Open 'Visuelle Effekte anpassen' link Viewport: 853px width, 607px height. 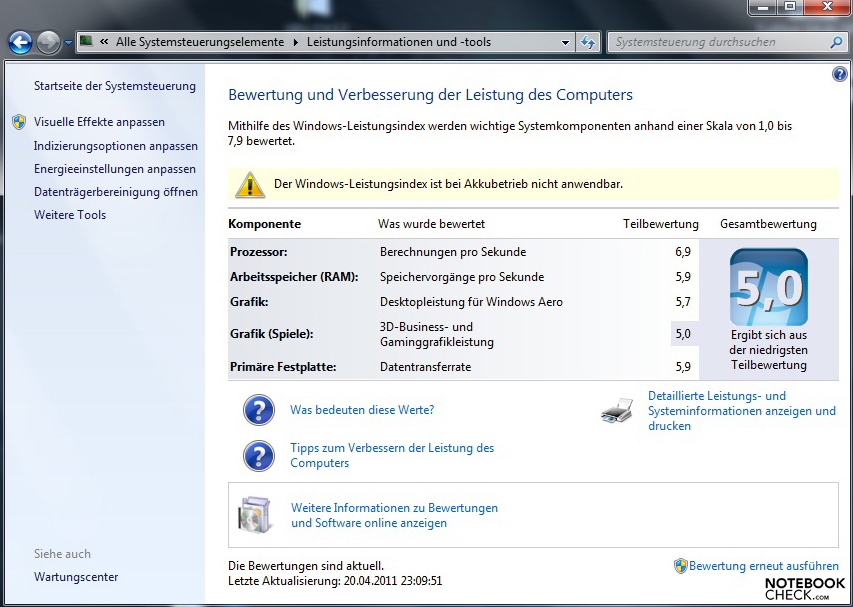click(99, 122)
